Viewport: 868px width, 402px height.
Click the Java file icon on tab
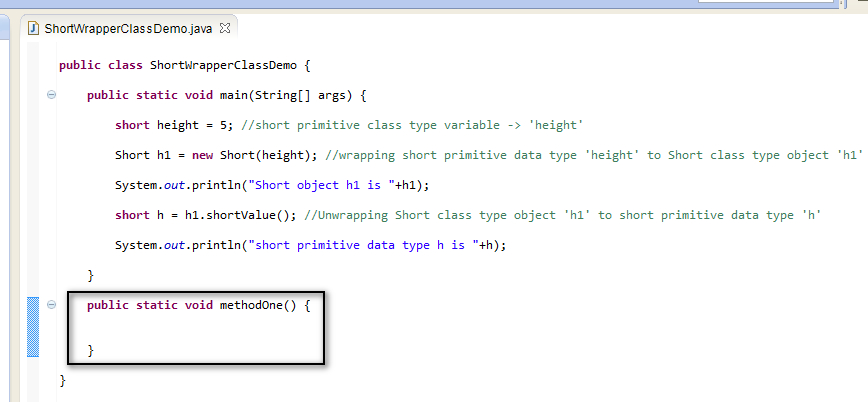(34, 28)
